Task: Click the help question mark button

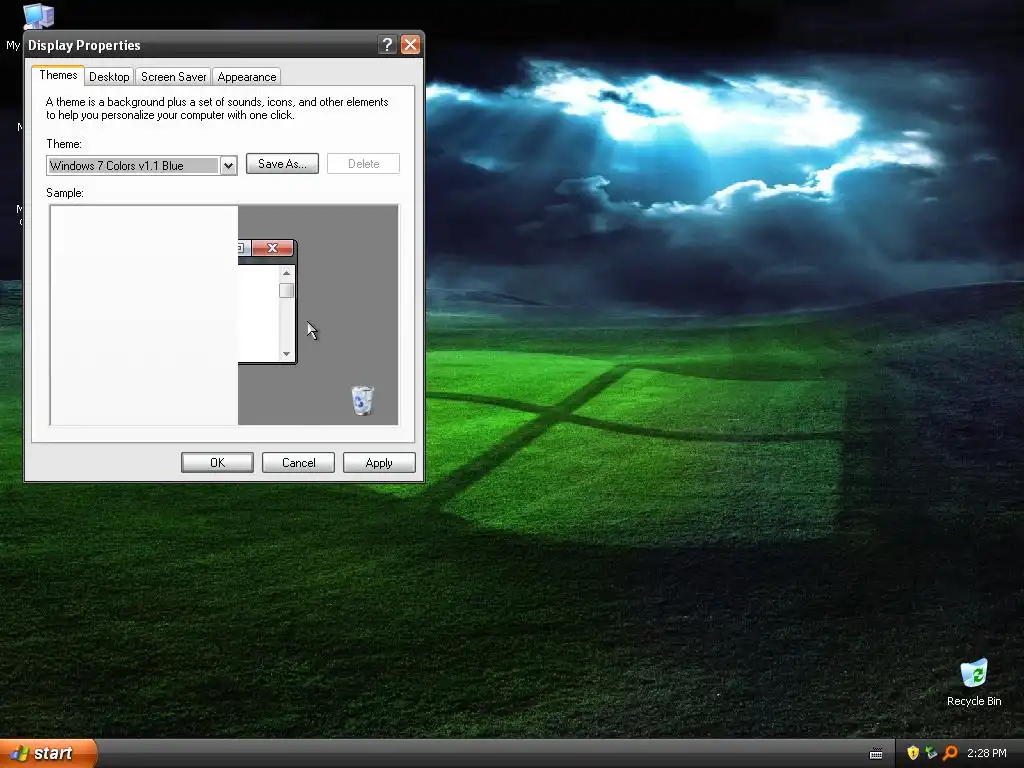Action: [x=387, y=44]
